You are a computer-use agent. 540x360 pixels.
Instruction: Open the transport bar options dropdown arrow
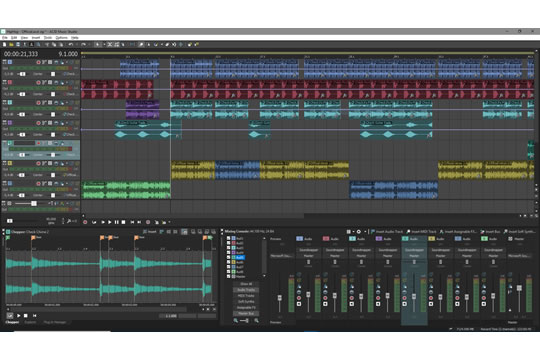pos(169,222)
